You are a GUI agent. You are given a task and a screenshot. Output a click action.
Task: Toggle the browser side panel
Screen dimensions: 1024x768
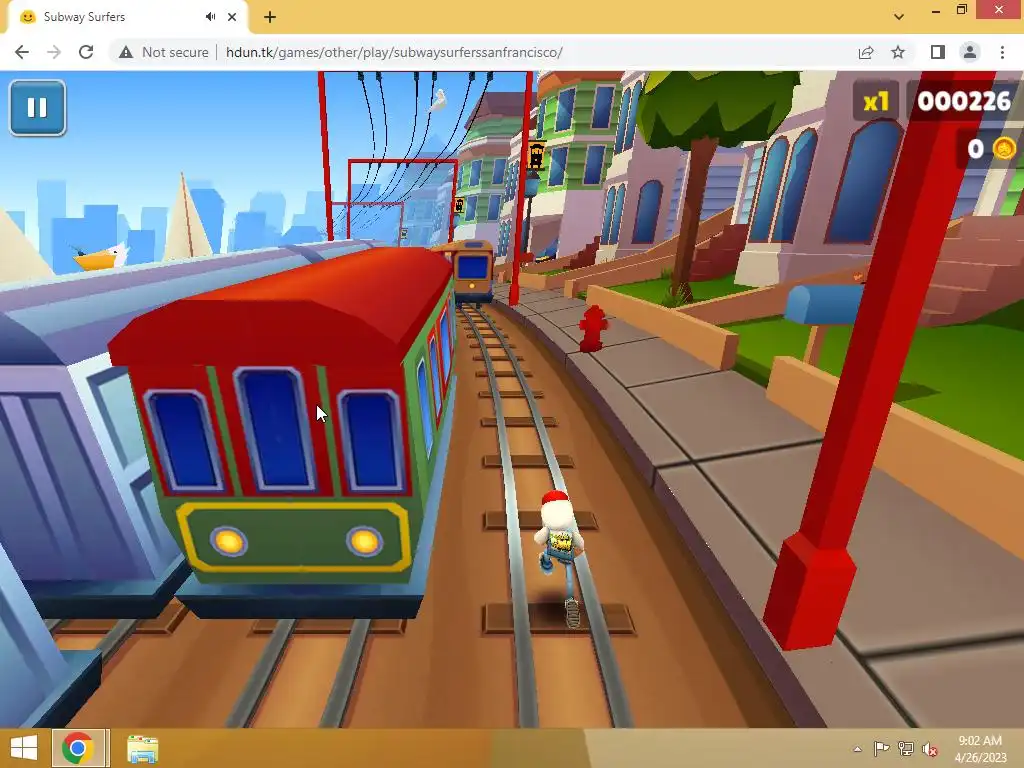coord(938,52)
